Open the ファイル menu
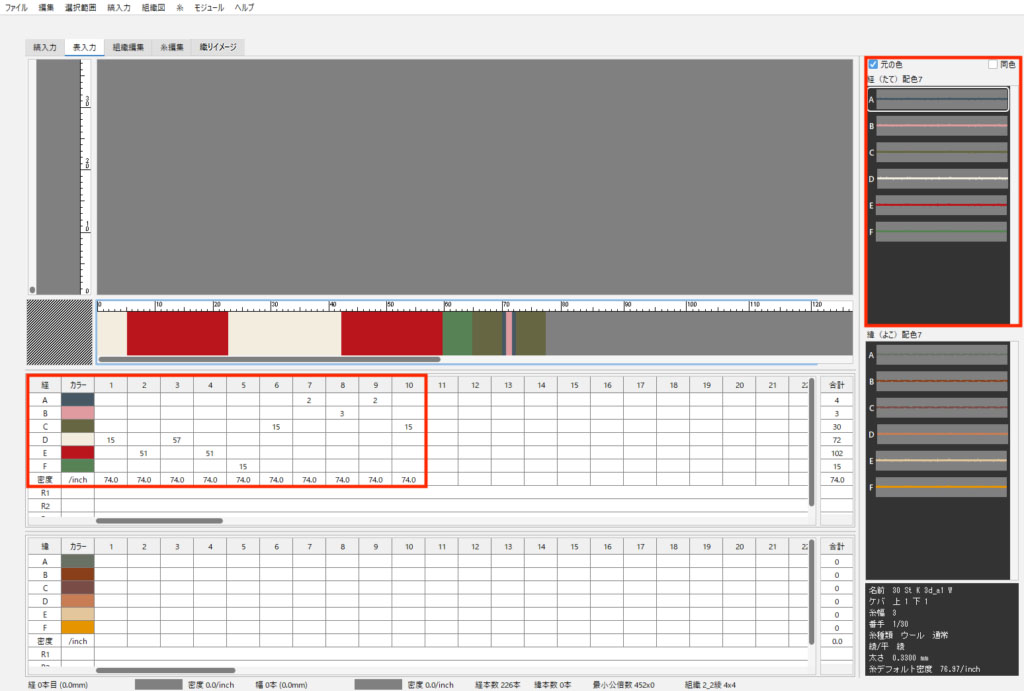The width and height of the screenshot is (1024, 691). click(x=16, y=7)
